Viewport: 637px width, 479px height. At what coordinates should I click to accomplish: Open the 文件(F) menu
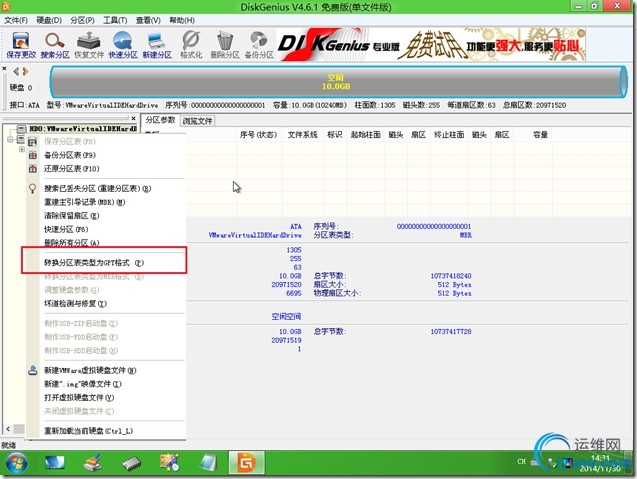[16, 20]
